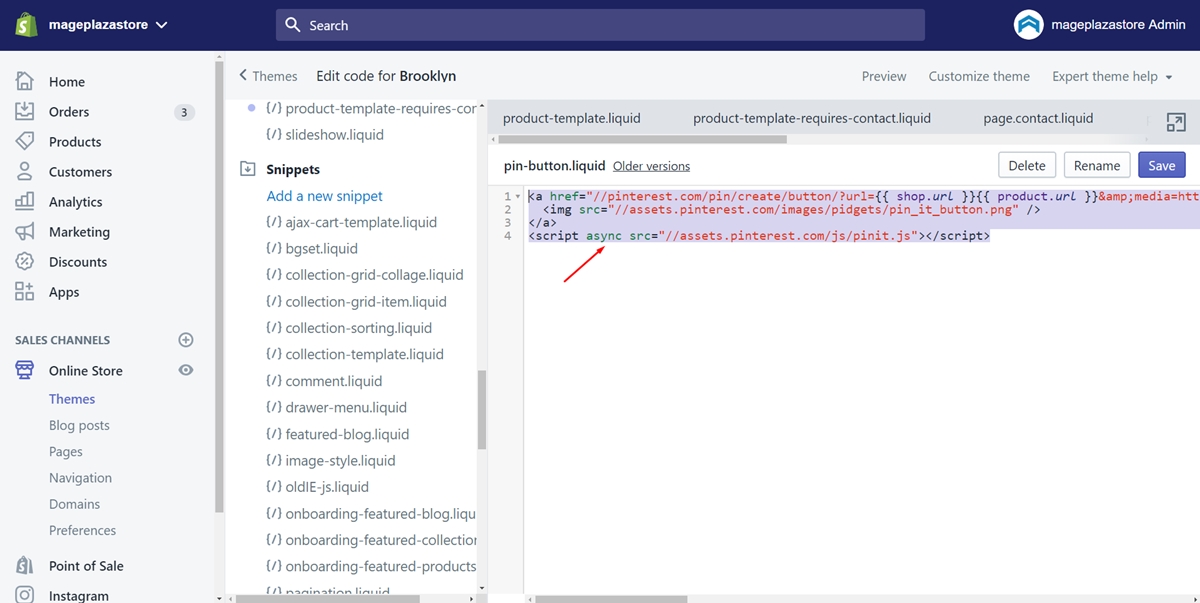Save the pin-button.liquid file
The image size is (1200, 603).
[1161, 165]
